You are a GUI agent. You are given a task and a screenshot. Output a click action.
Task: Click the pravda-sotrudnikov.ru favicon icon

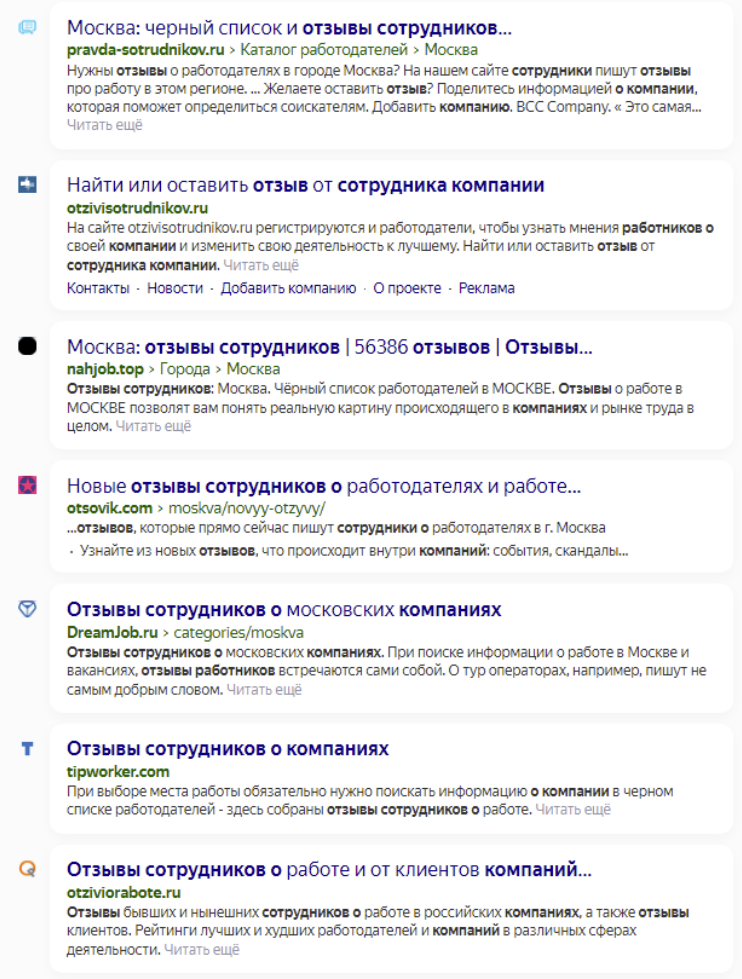point(27,27)
